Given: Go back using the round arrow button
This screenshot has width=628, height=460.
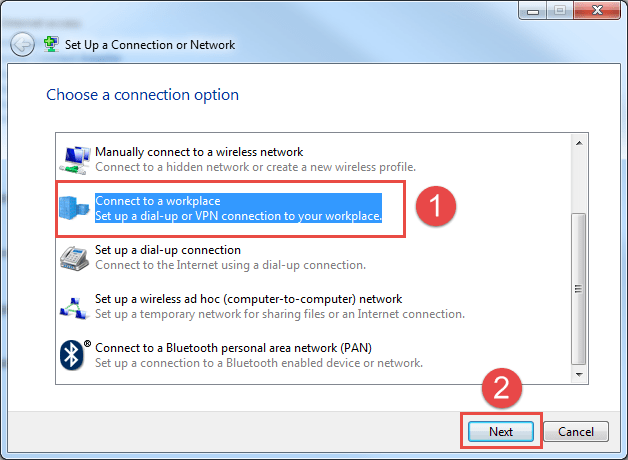Looking at the screenshot, I should tap(22, 44).
